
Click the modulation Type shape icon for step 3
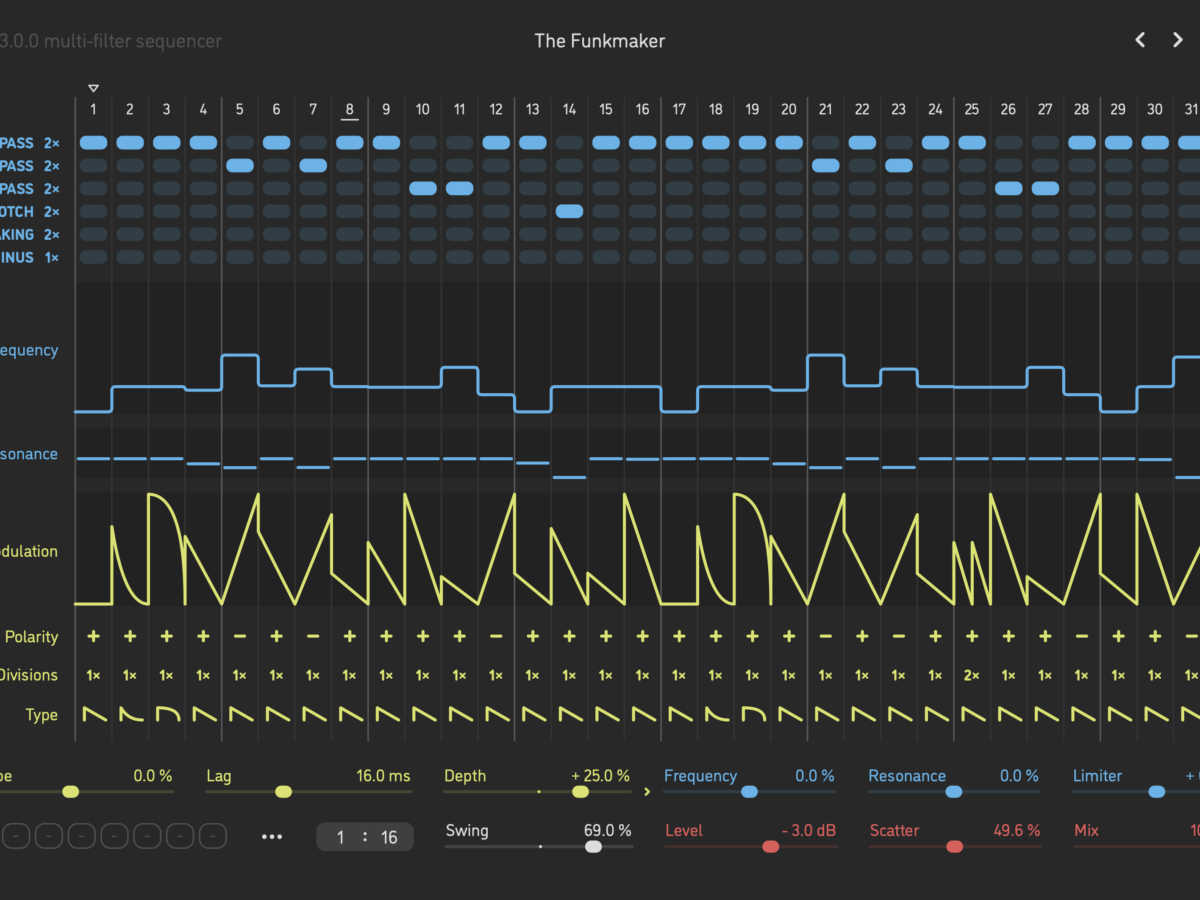[x=166, y=715]
